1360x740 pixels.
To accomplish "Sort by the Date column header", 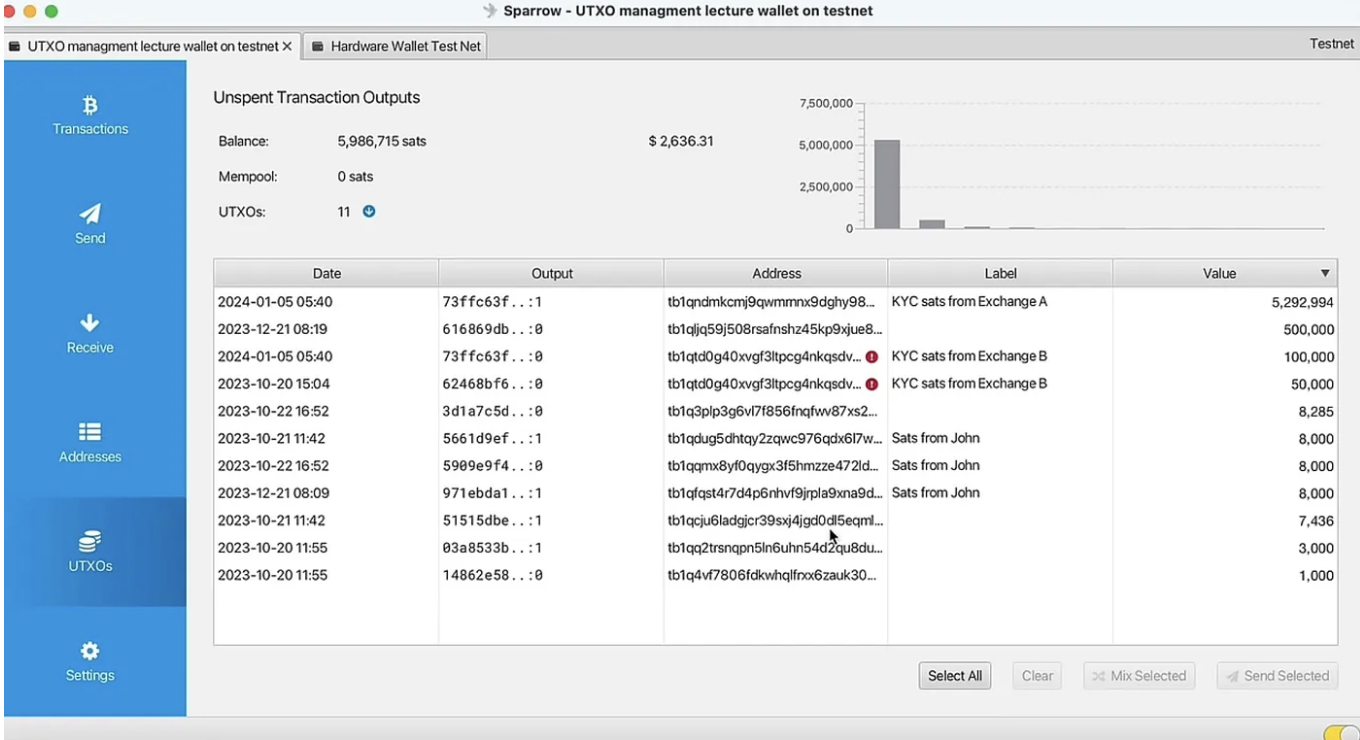I will click(x=326, y=274).
